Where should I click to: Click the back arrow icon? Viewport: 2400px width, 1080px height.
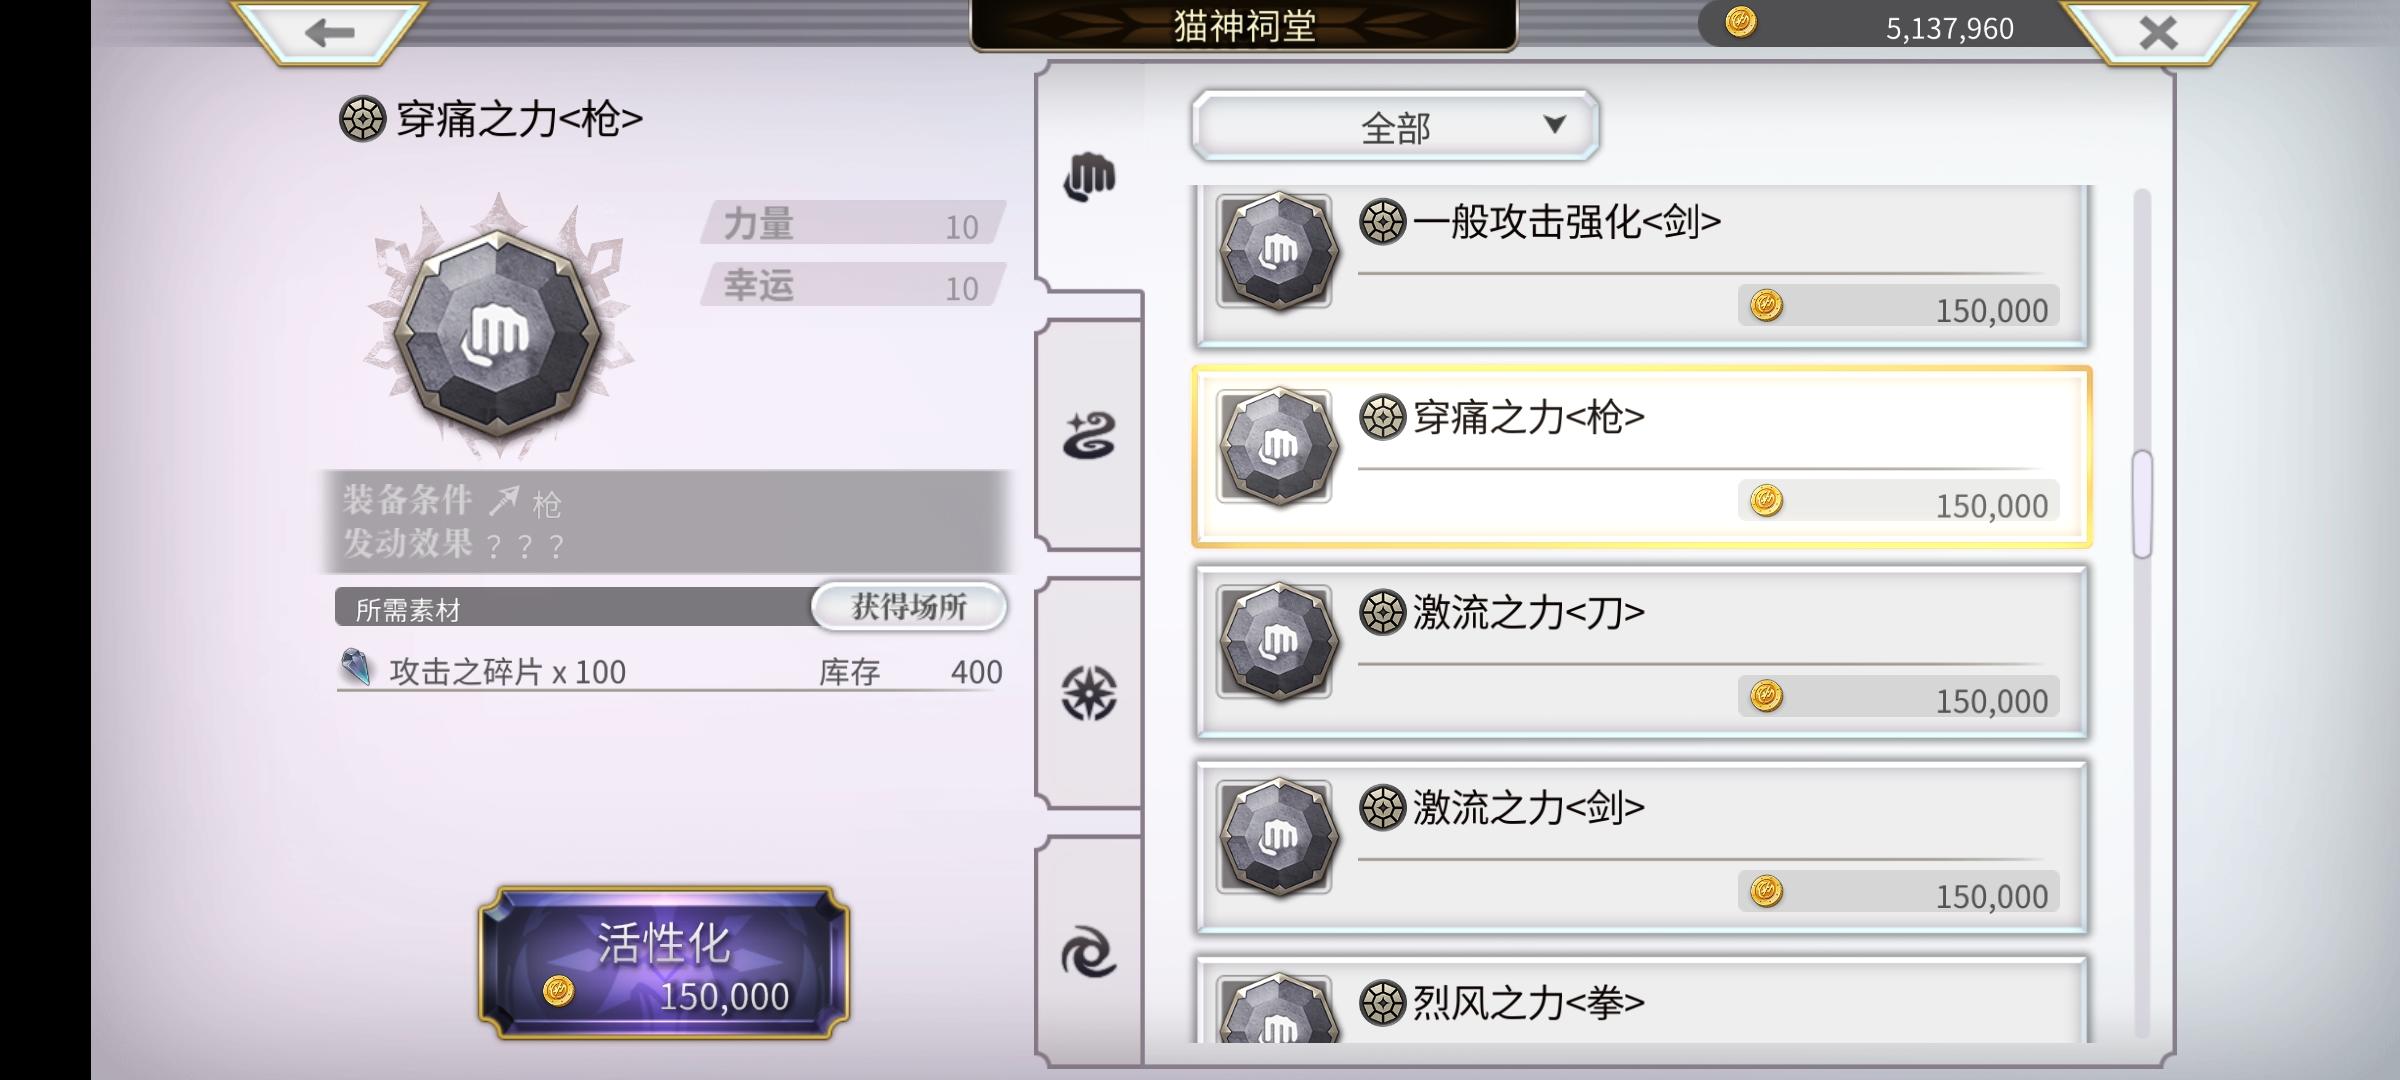(x=330, y=32)
